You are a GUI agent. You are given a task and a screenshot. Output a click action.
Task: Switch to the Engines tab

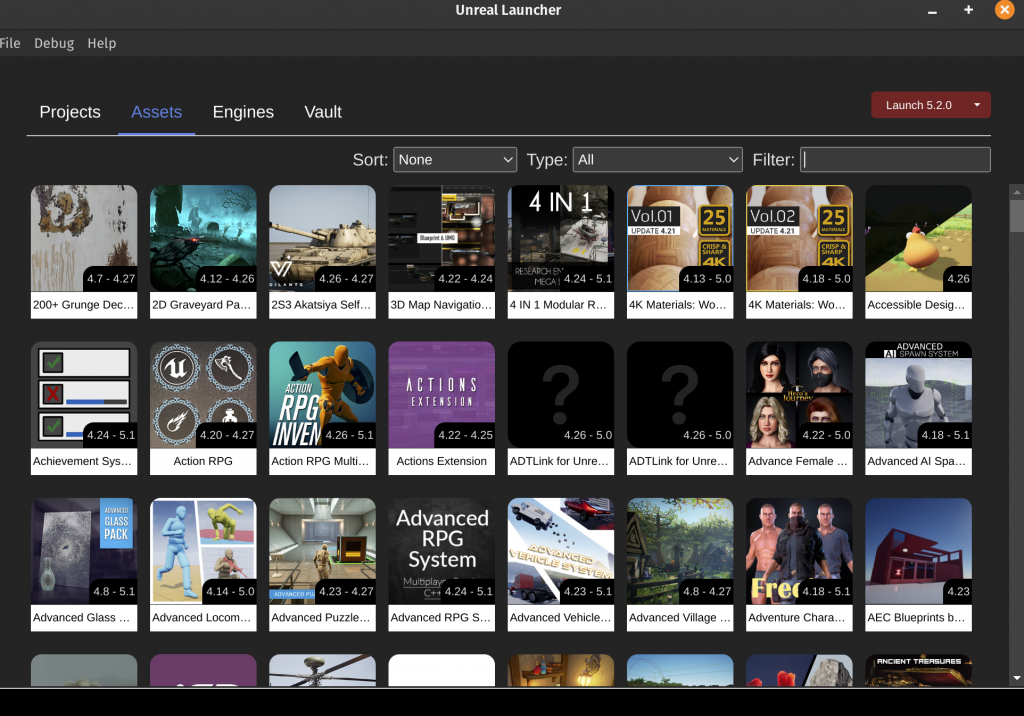click(x=243, y=112)
